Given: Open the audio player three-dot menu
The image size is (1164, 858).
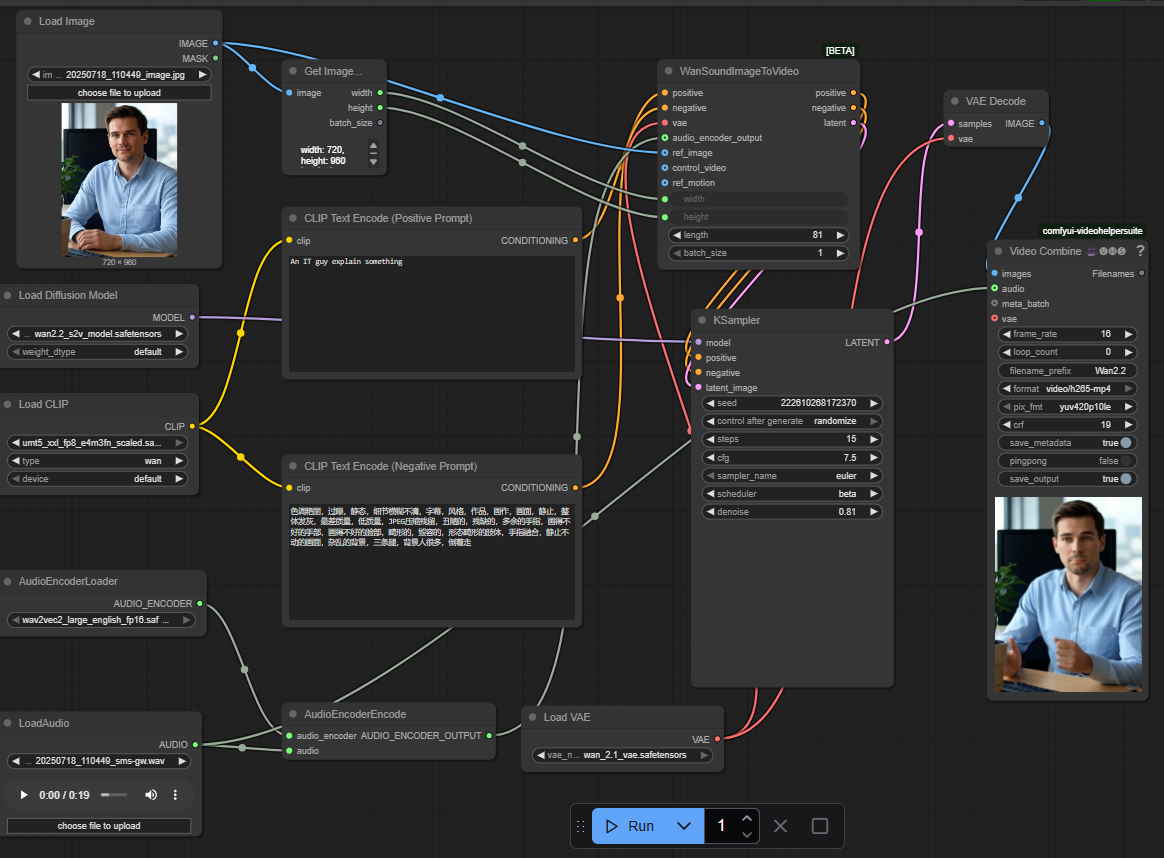Looking at the screenshot, I should pos(175,795).
